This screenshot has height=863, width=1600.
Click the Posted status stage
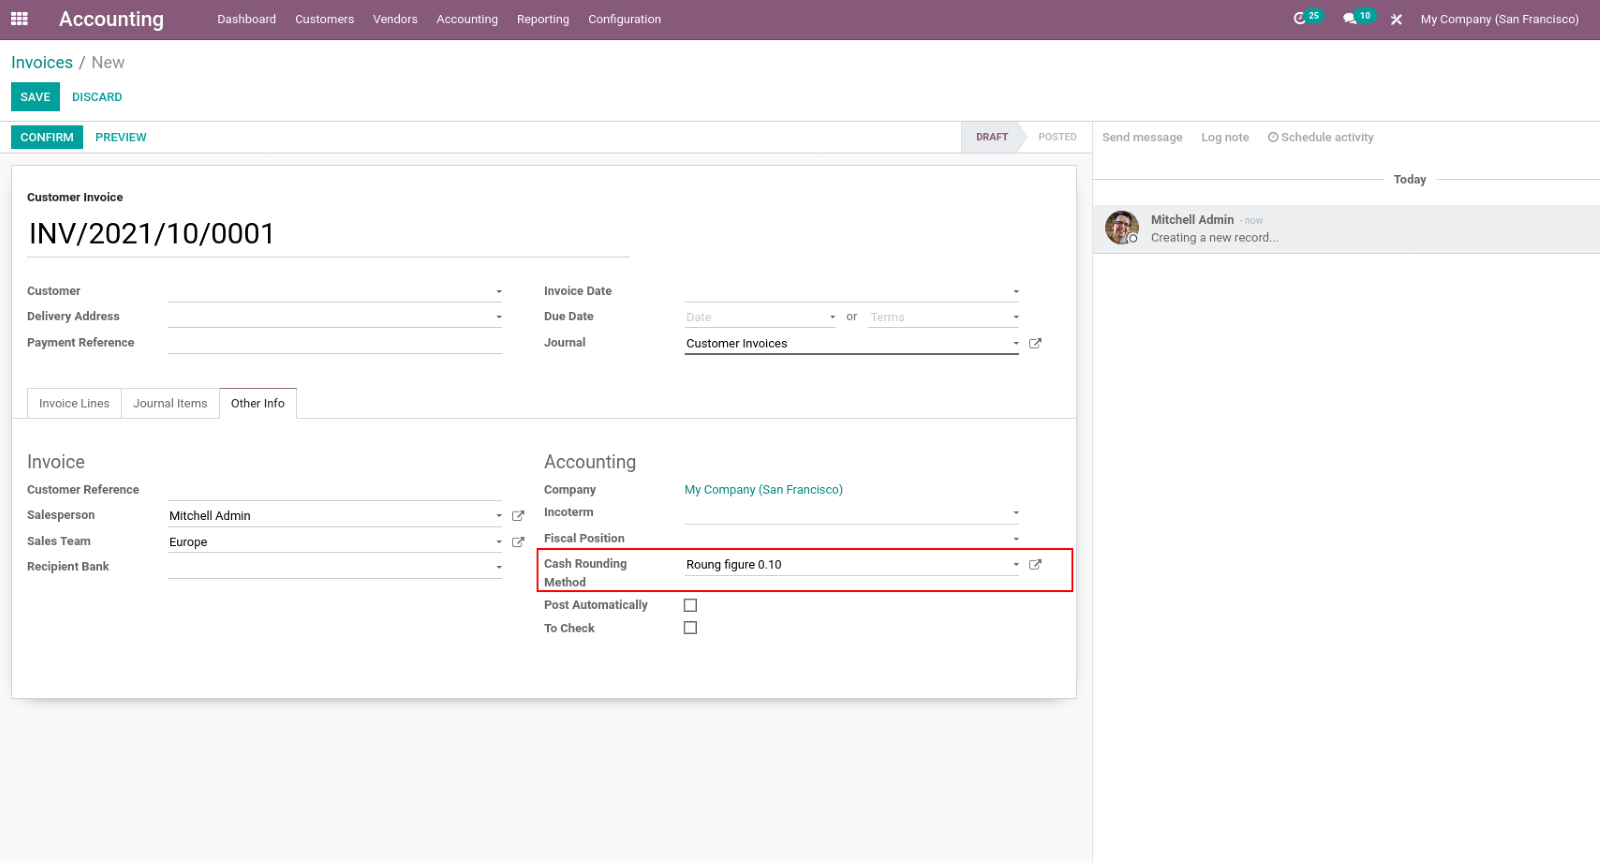pyautogui.click(x=1057, y=137)
